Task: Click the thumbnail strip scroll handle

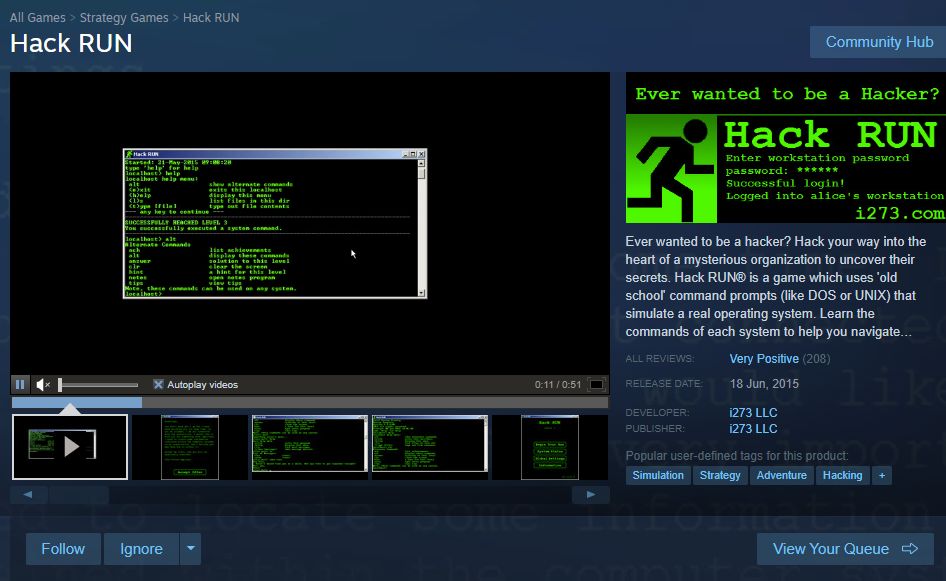Action: tap(79, 494)
